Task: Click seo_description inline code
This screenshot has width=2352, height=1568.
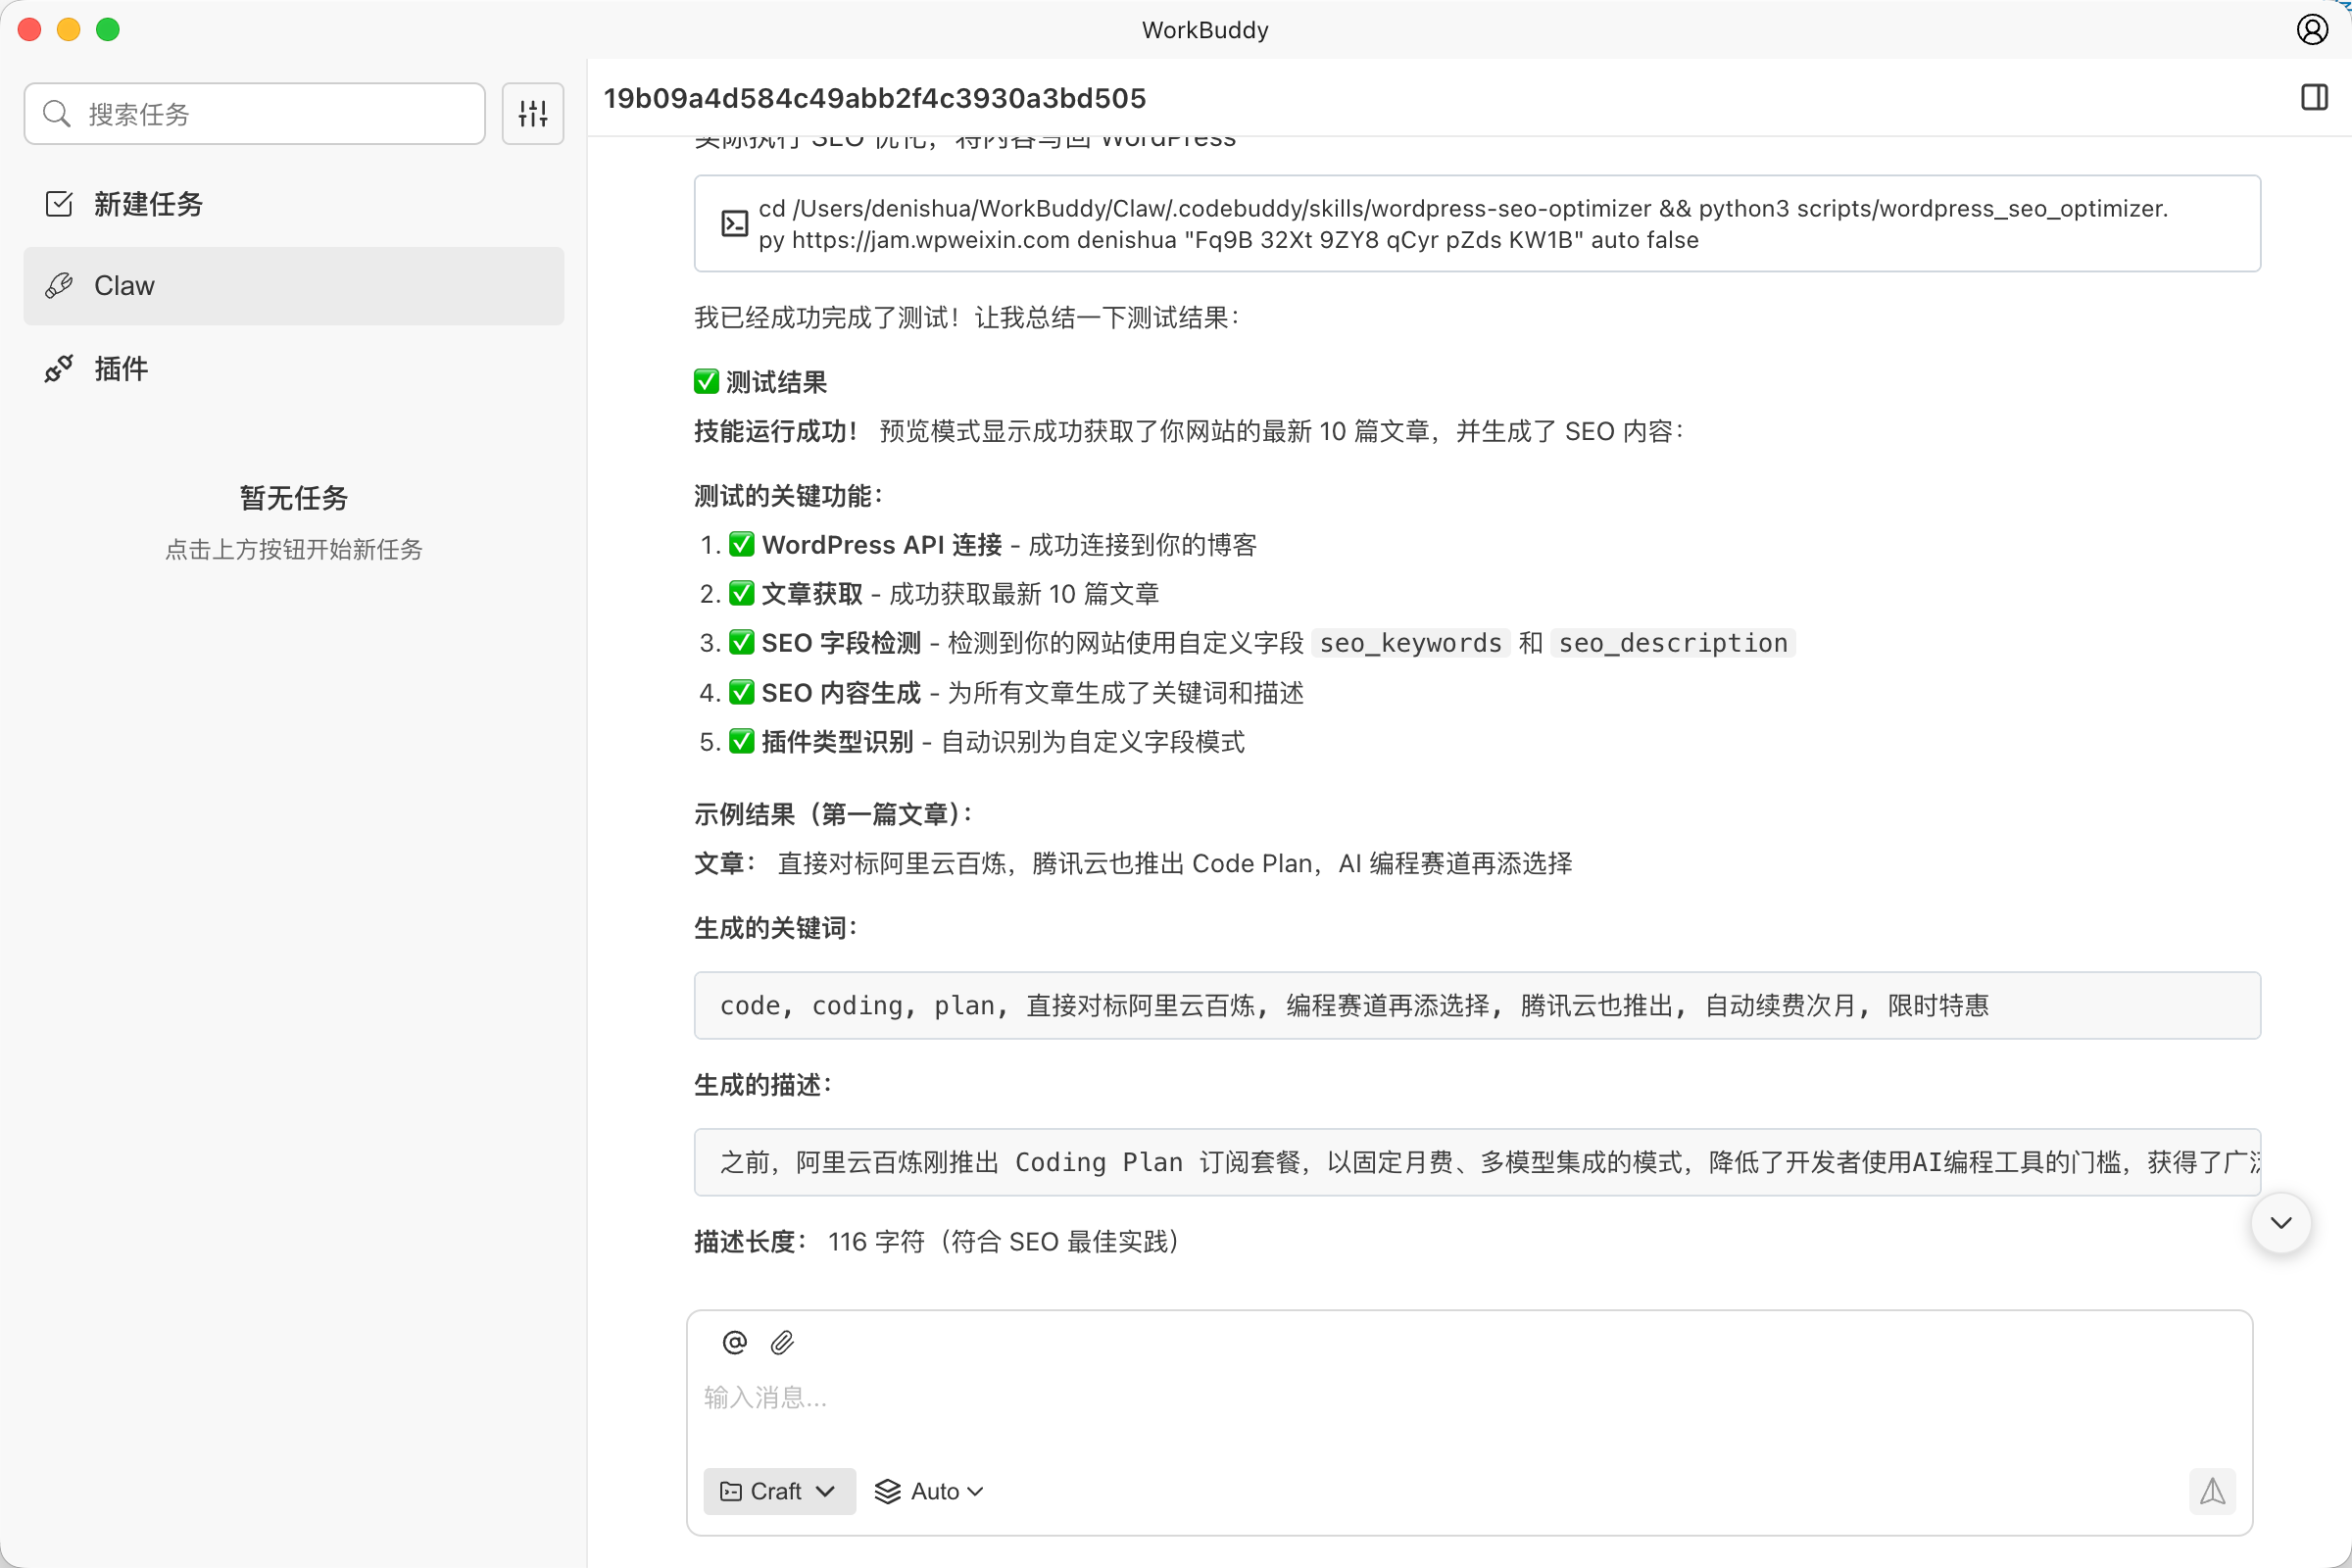Action: (x=1673, y=643)
